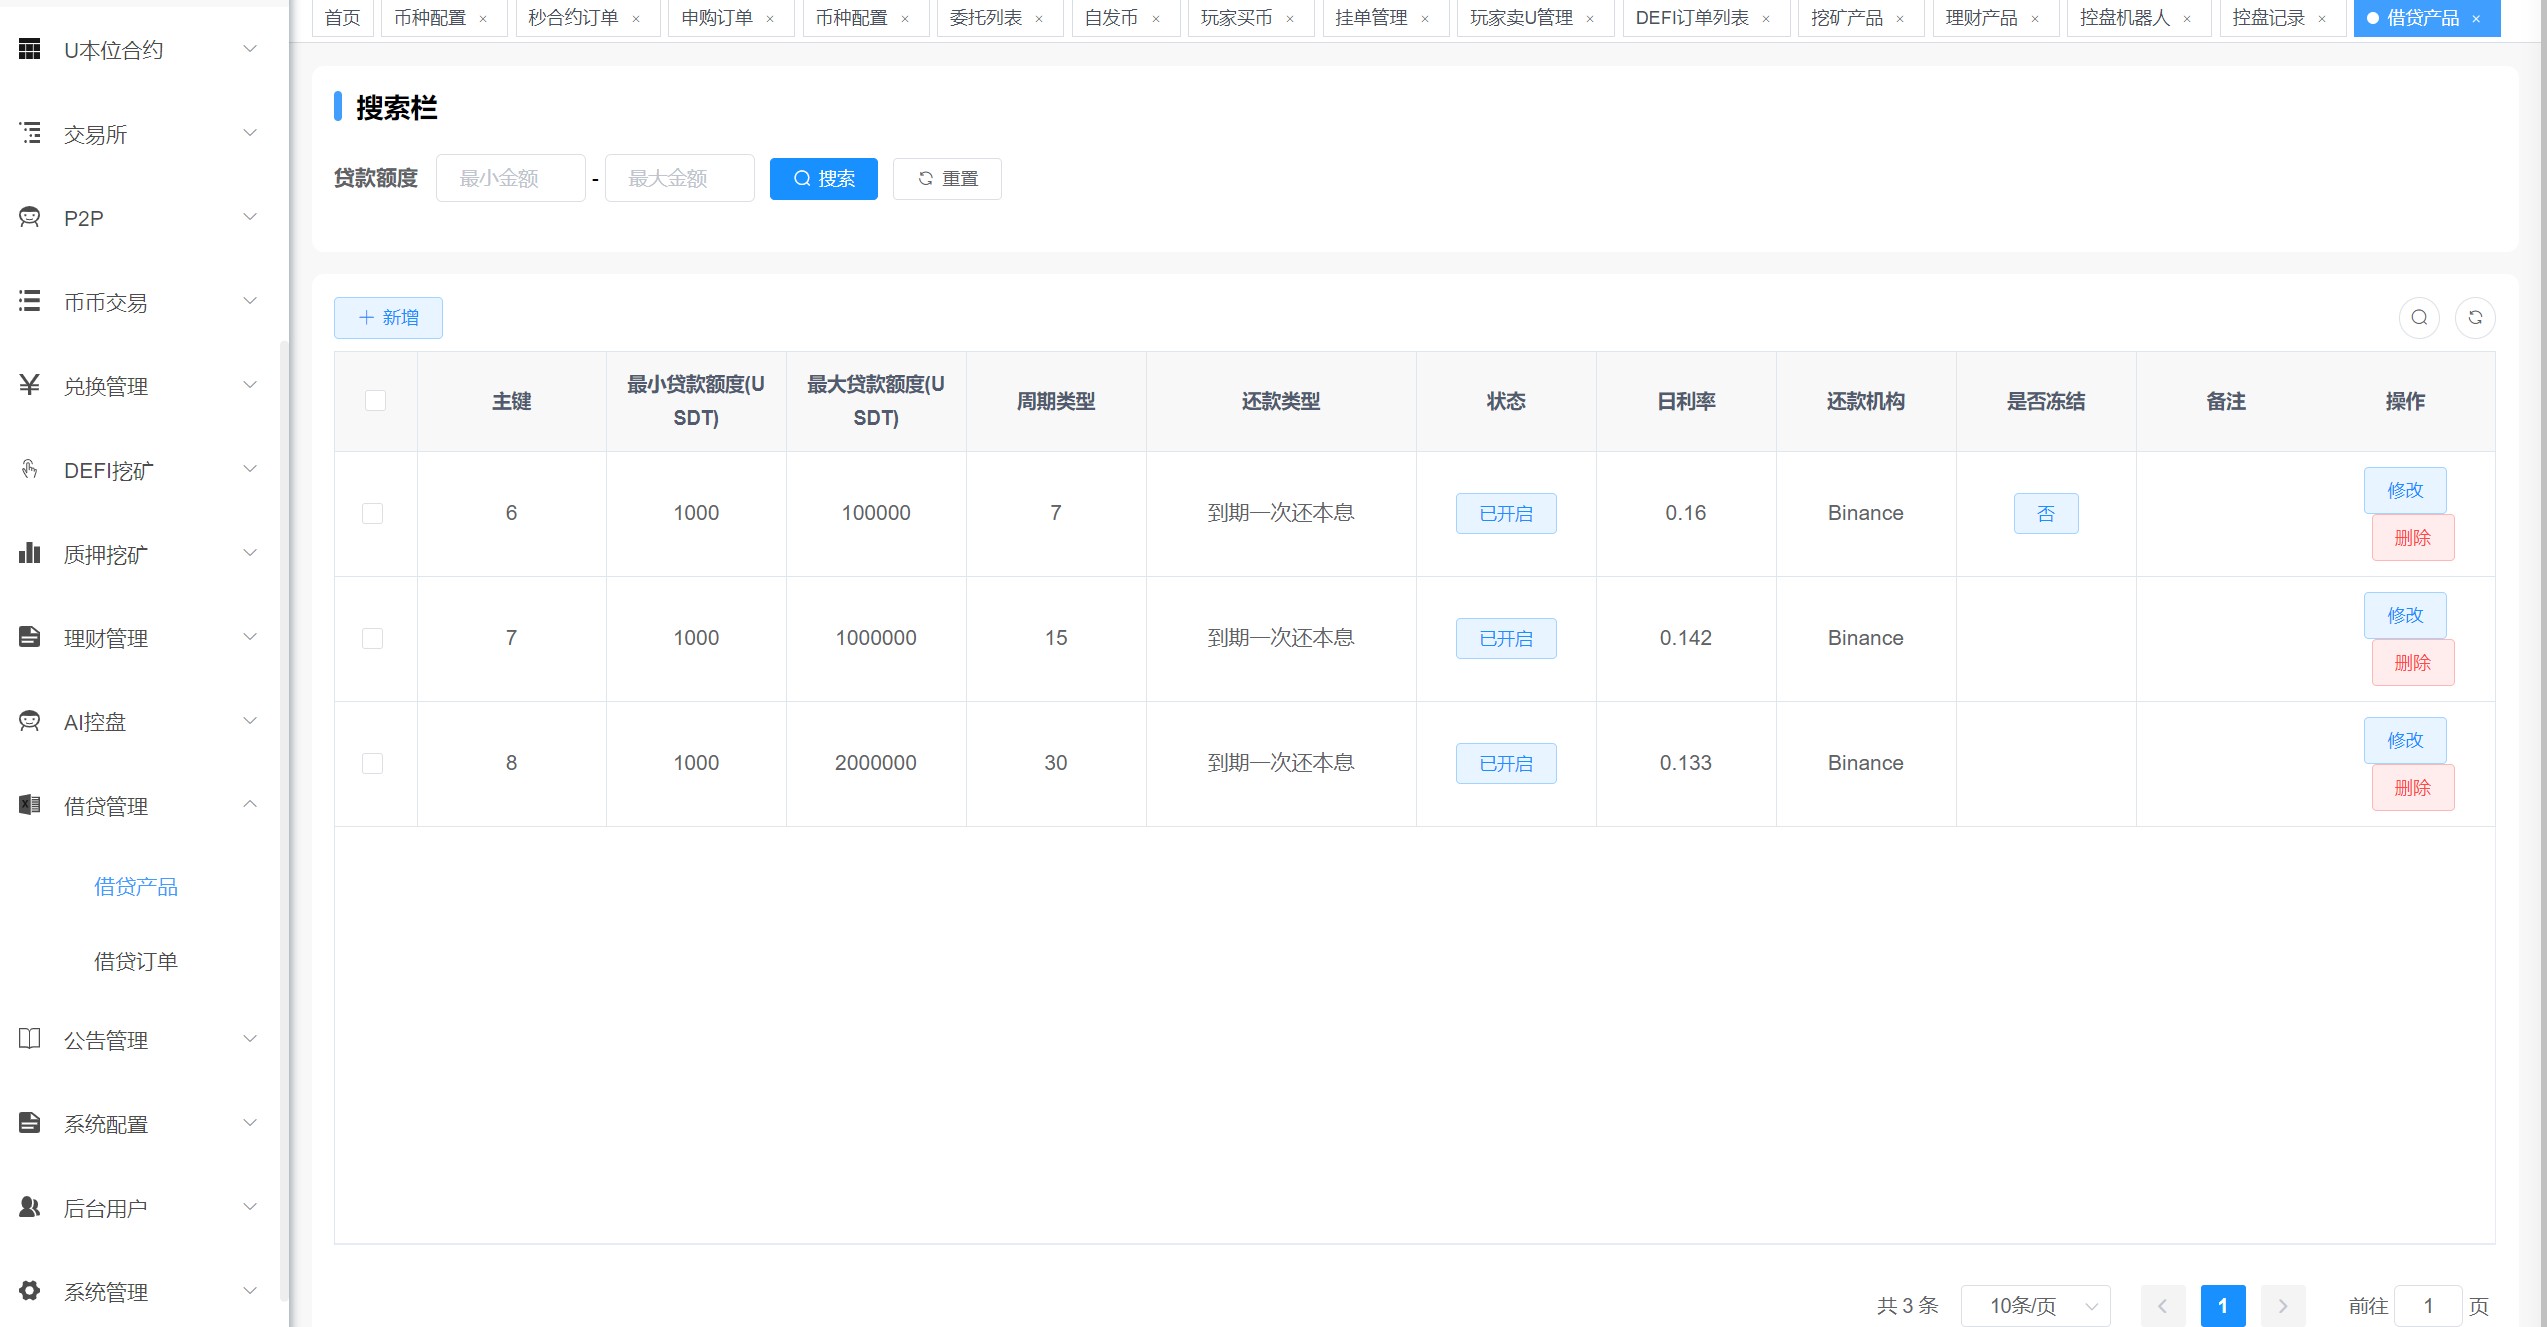Close the 控盘机器人 tab

[2187, 19]
